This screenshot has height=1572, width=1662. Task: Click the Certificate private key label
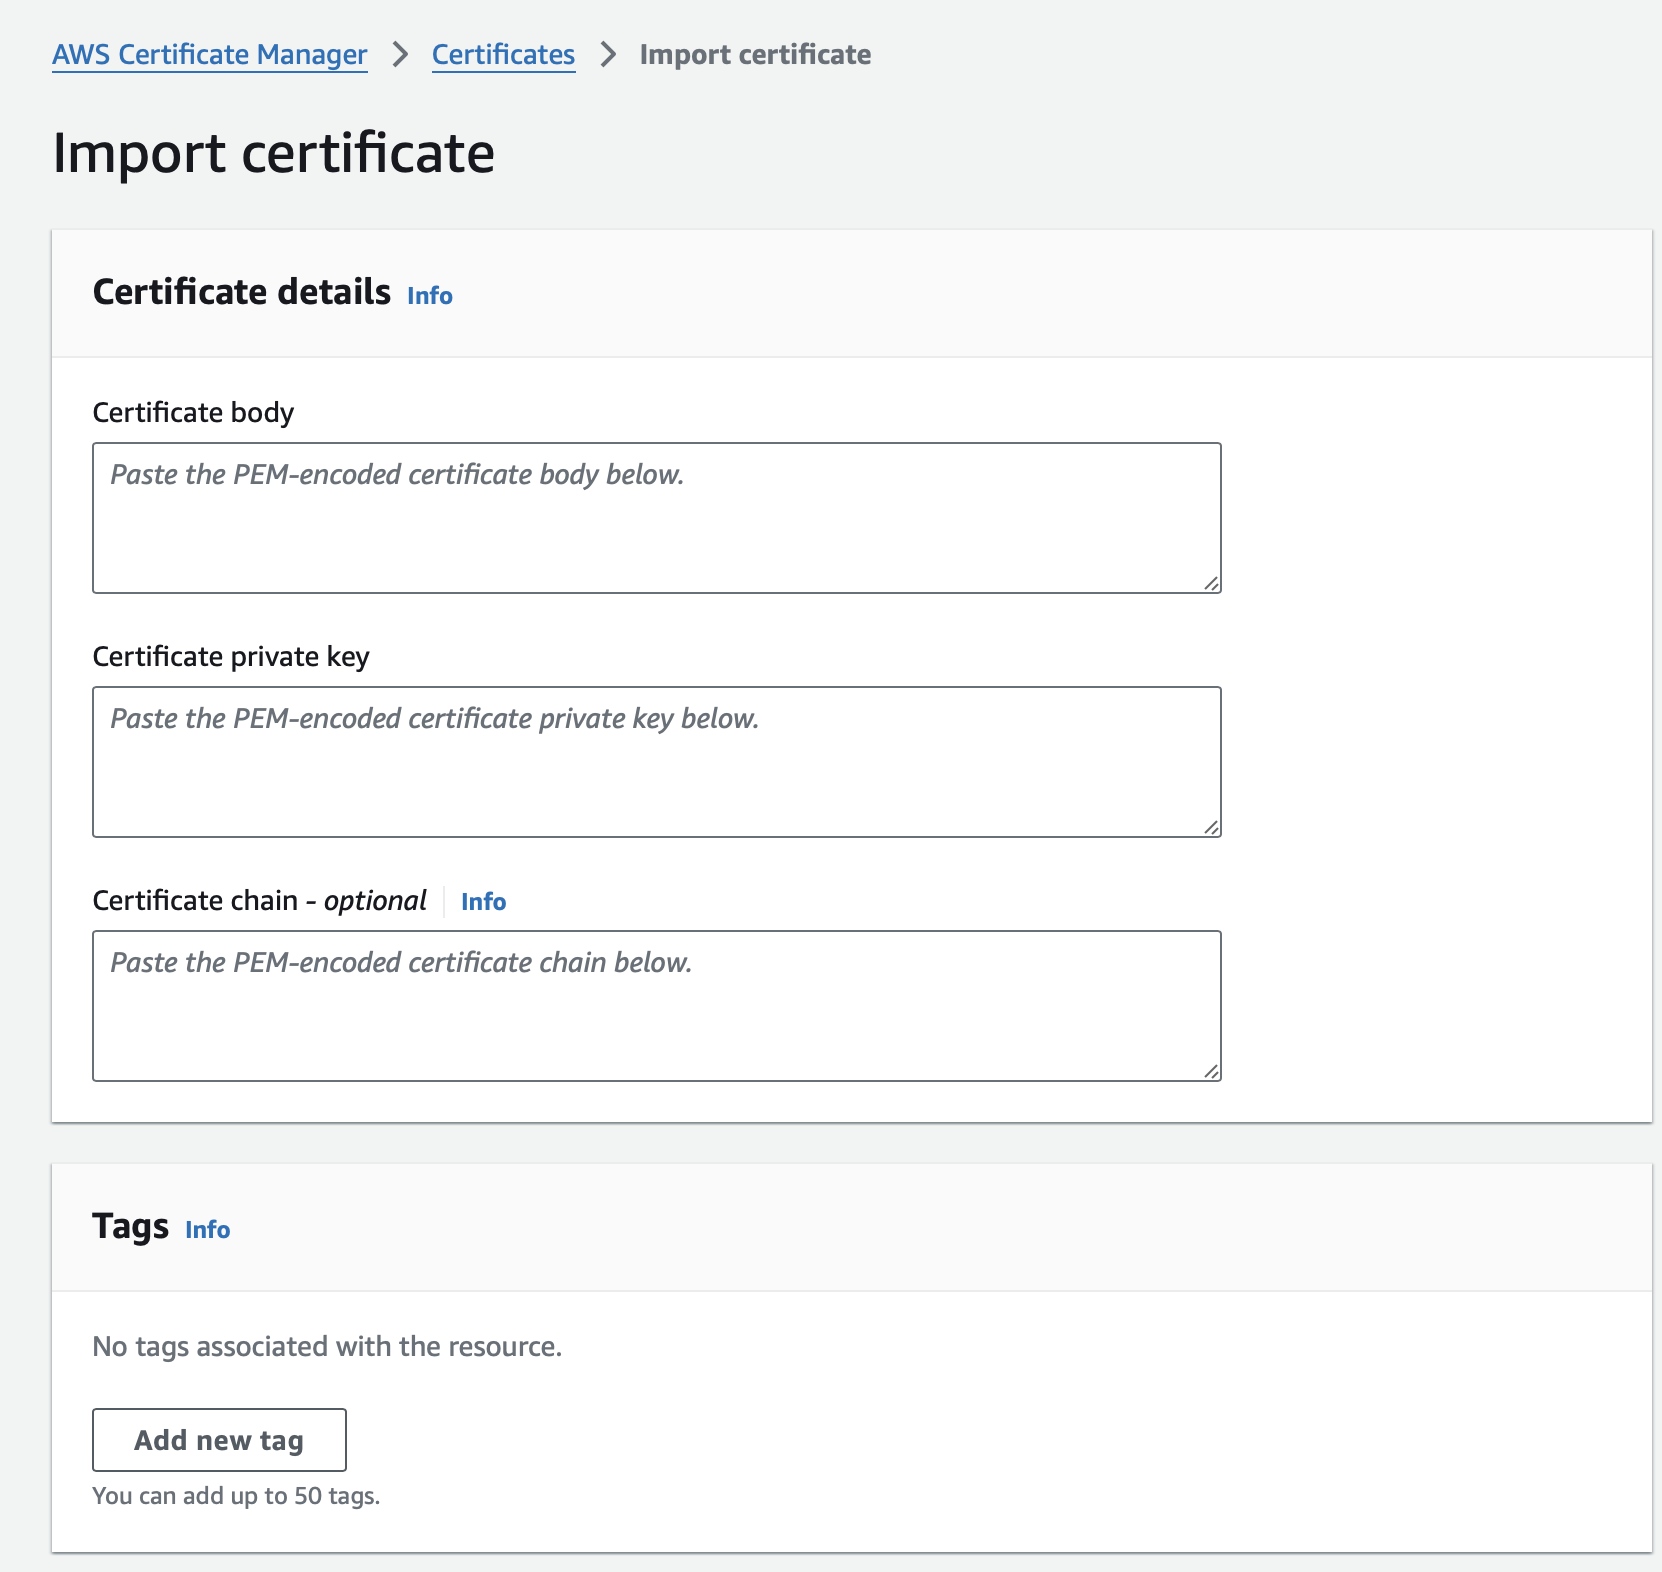[231, 657]
